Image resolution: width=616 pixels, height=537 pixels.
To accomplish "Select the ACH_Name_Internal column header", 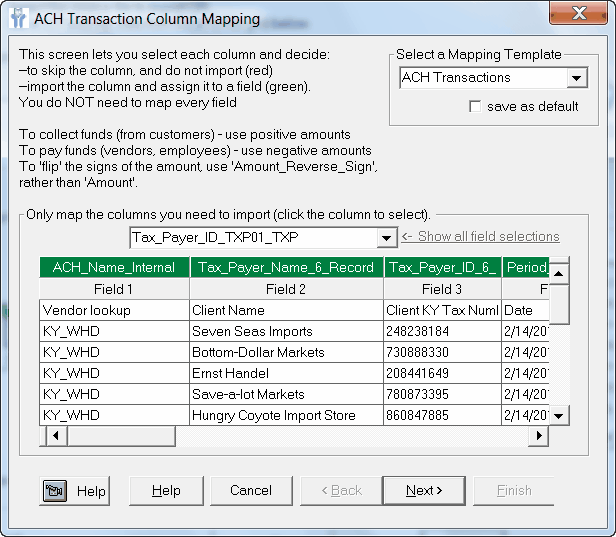I will click(x=114, y=268).
